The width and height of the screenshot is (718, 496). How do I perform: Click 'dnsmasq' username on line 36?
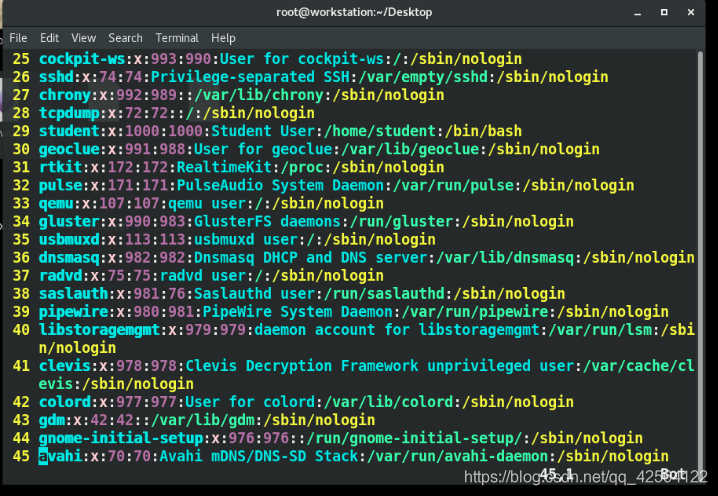[69, 258]
